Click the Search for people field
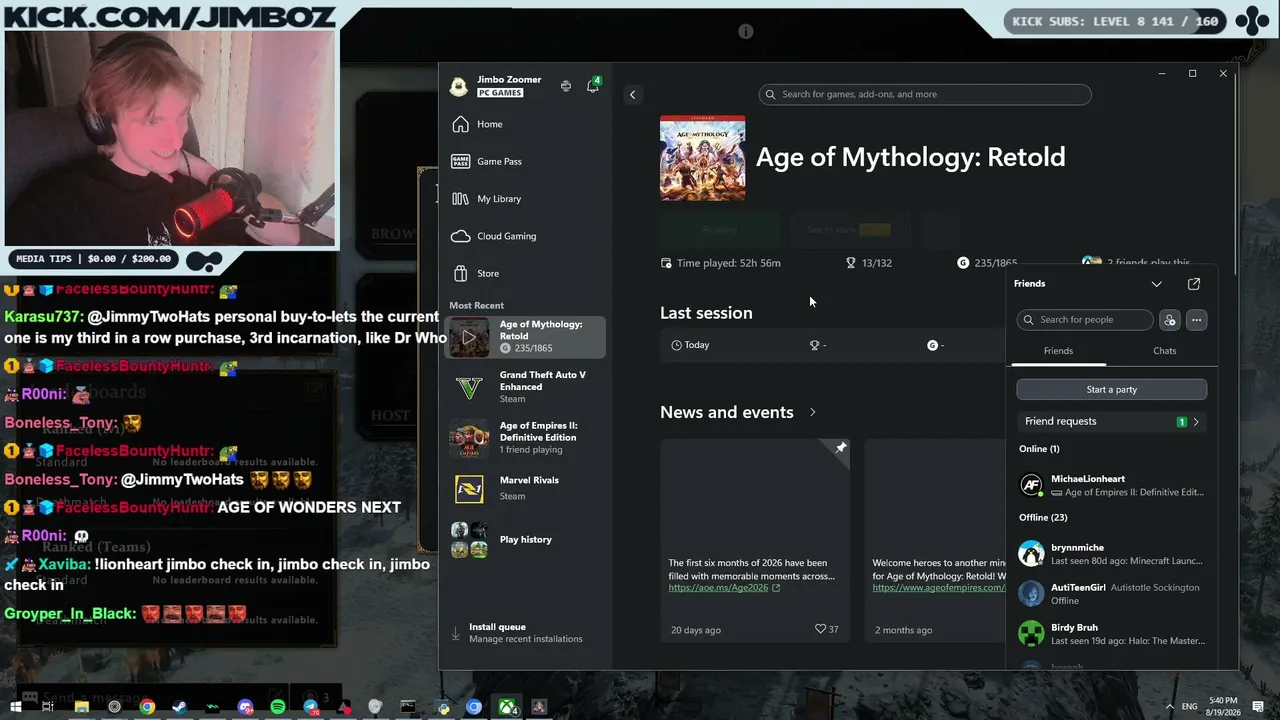Screen dimensions: 1280x720 pos(1085,320)
